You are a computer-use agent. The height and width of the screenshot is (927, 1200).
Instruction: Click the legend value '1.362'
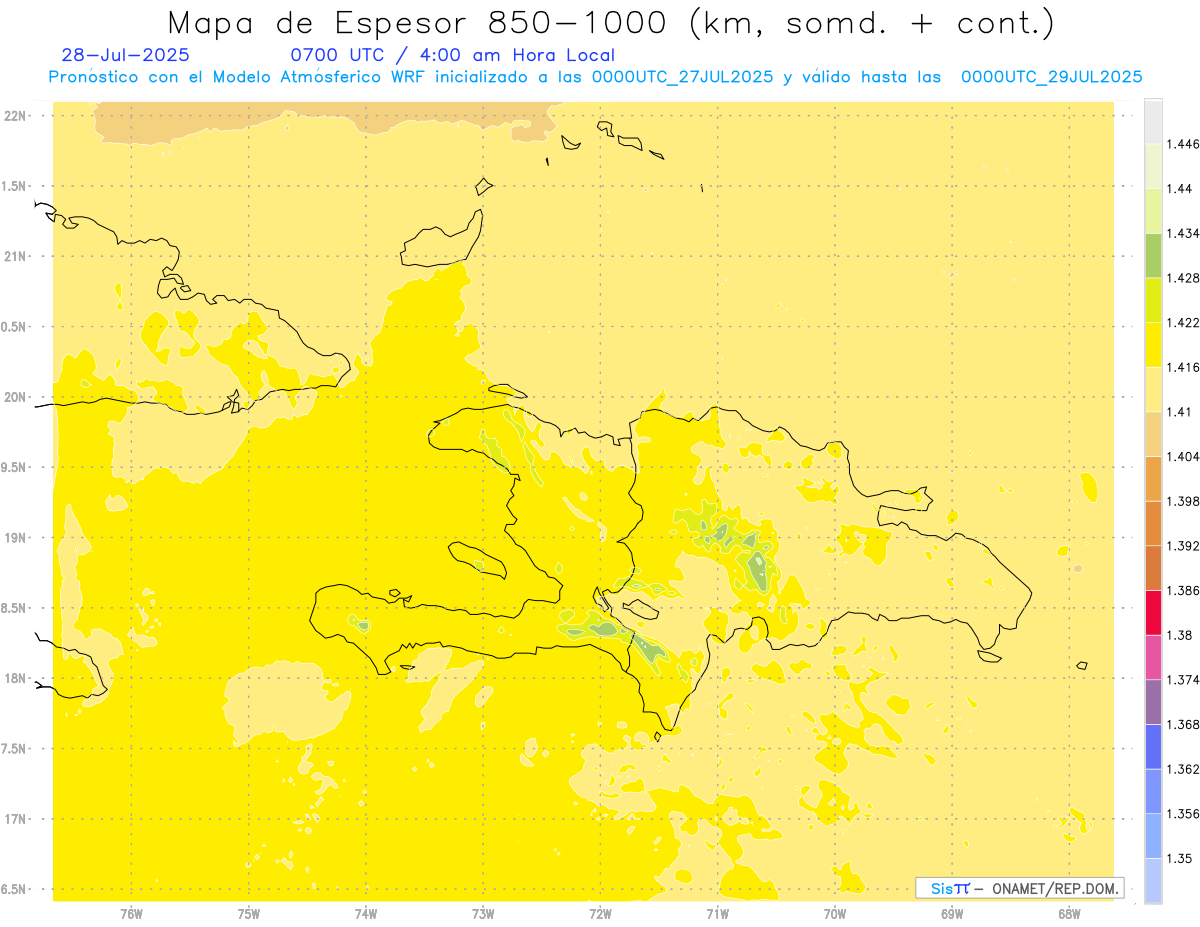(x=1183, y=769)
